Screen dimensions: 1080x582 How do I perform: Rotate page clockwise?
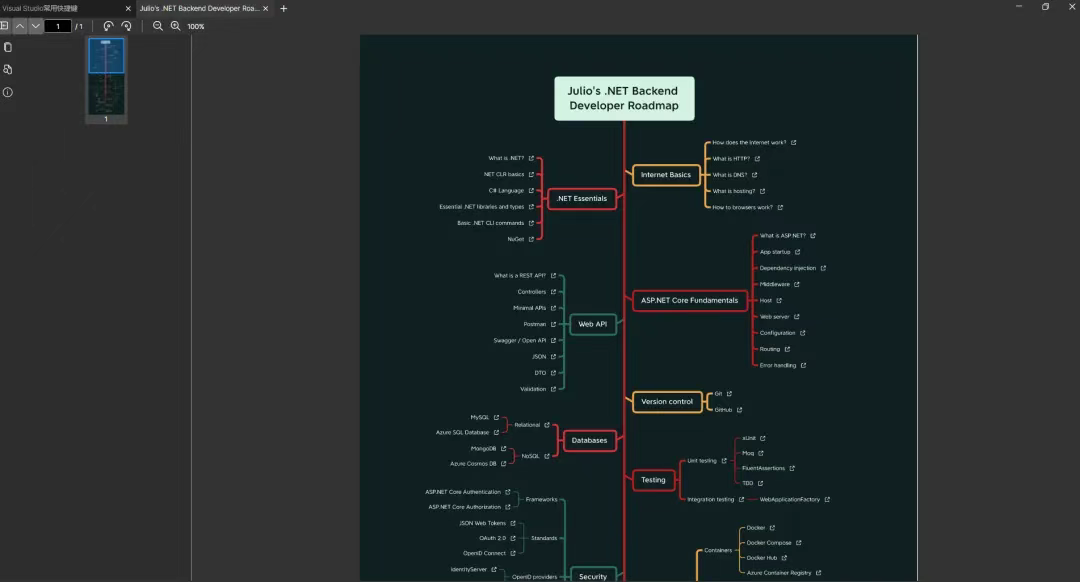[x=126, y=25]
